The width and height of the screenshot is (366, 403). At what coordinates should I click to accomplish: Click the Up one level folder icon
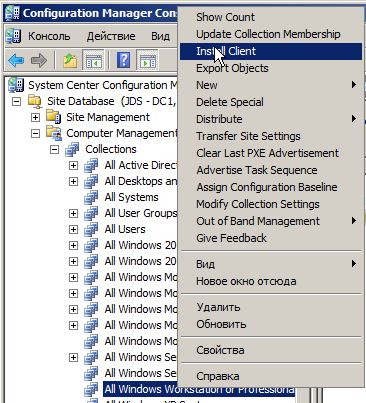click(x=70, y=61)
